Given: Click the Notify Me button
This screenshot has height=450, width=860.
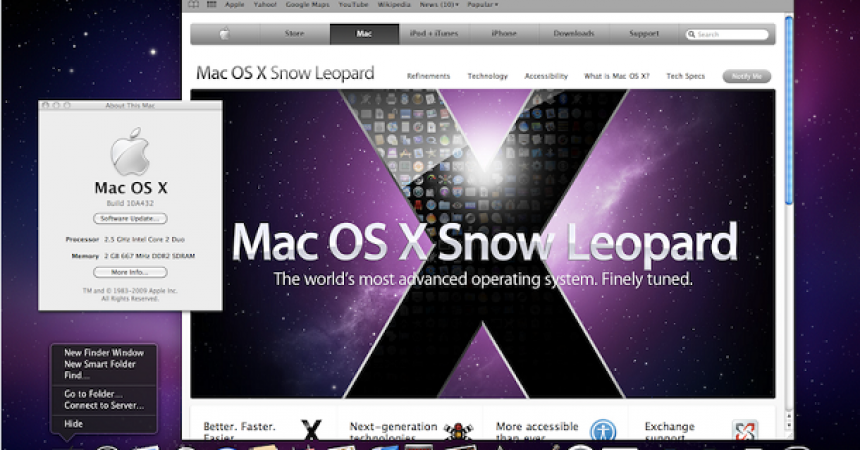Looking at the screenshot, I should 746,76.
